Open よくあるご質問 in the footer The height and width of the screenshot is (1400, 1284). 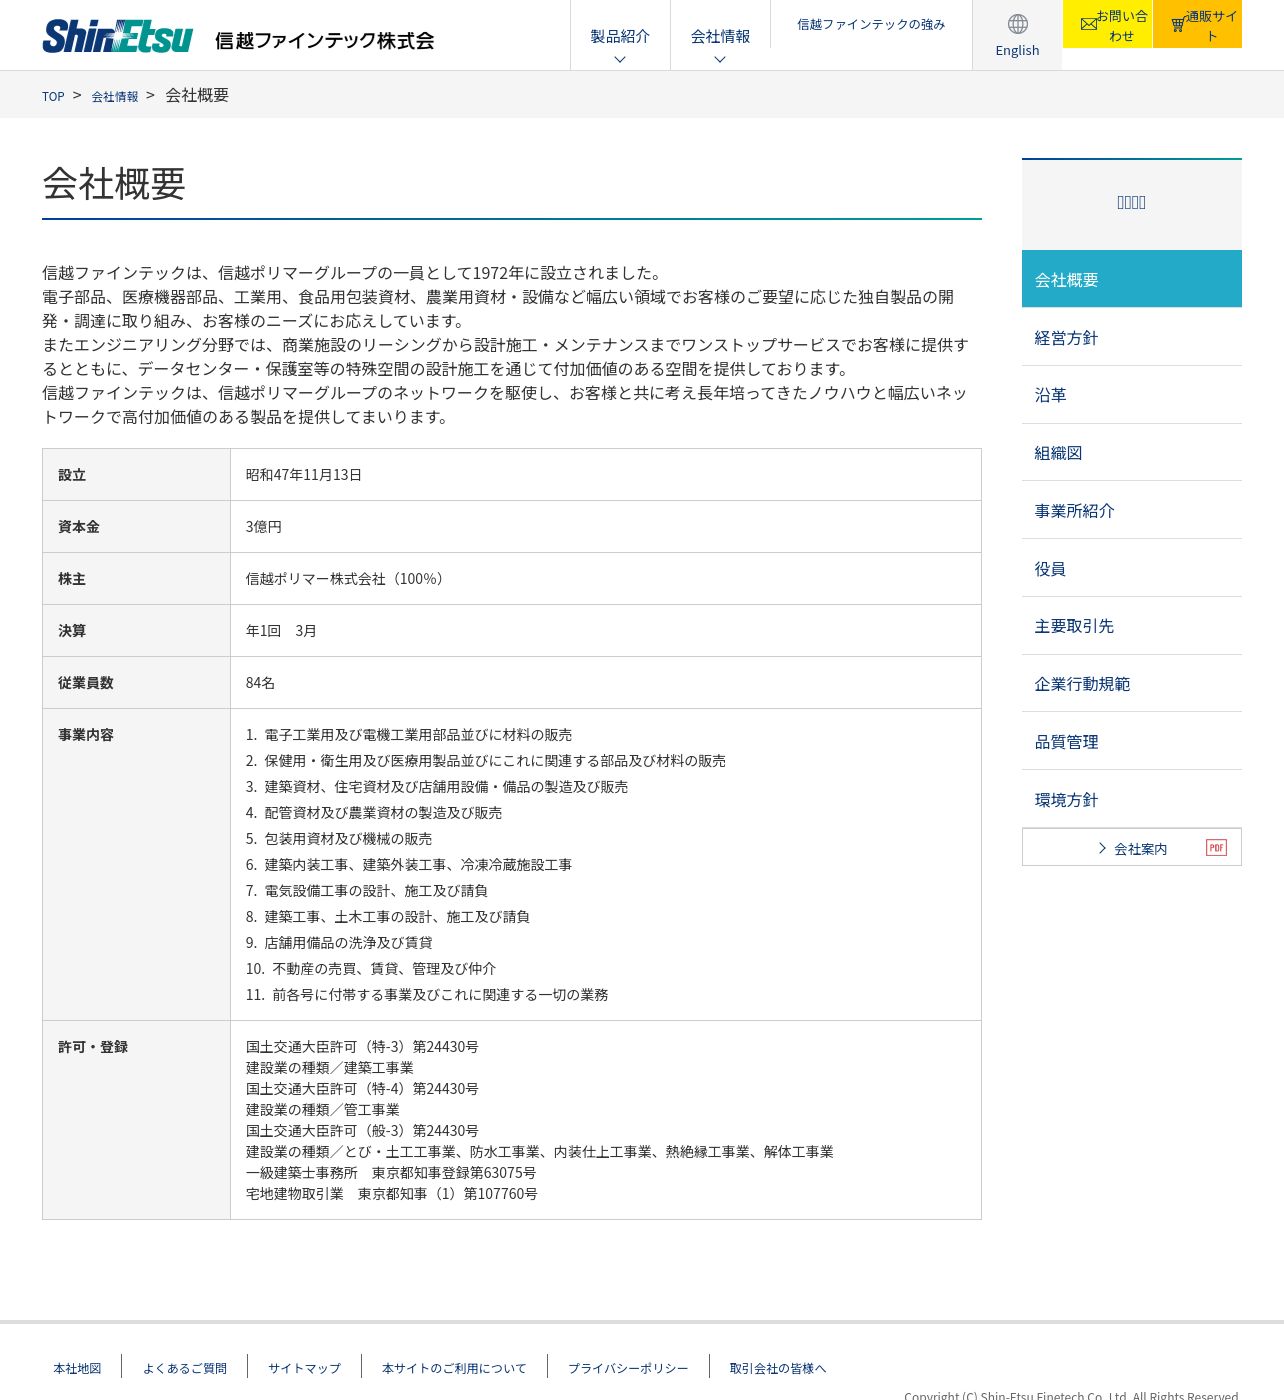click(185, 1368)
